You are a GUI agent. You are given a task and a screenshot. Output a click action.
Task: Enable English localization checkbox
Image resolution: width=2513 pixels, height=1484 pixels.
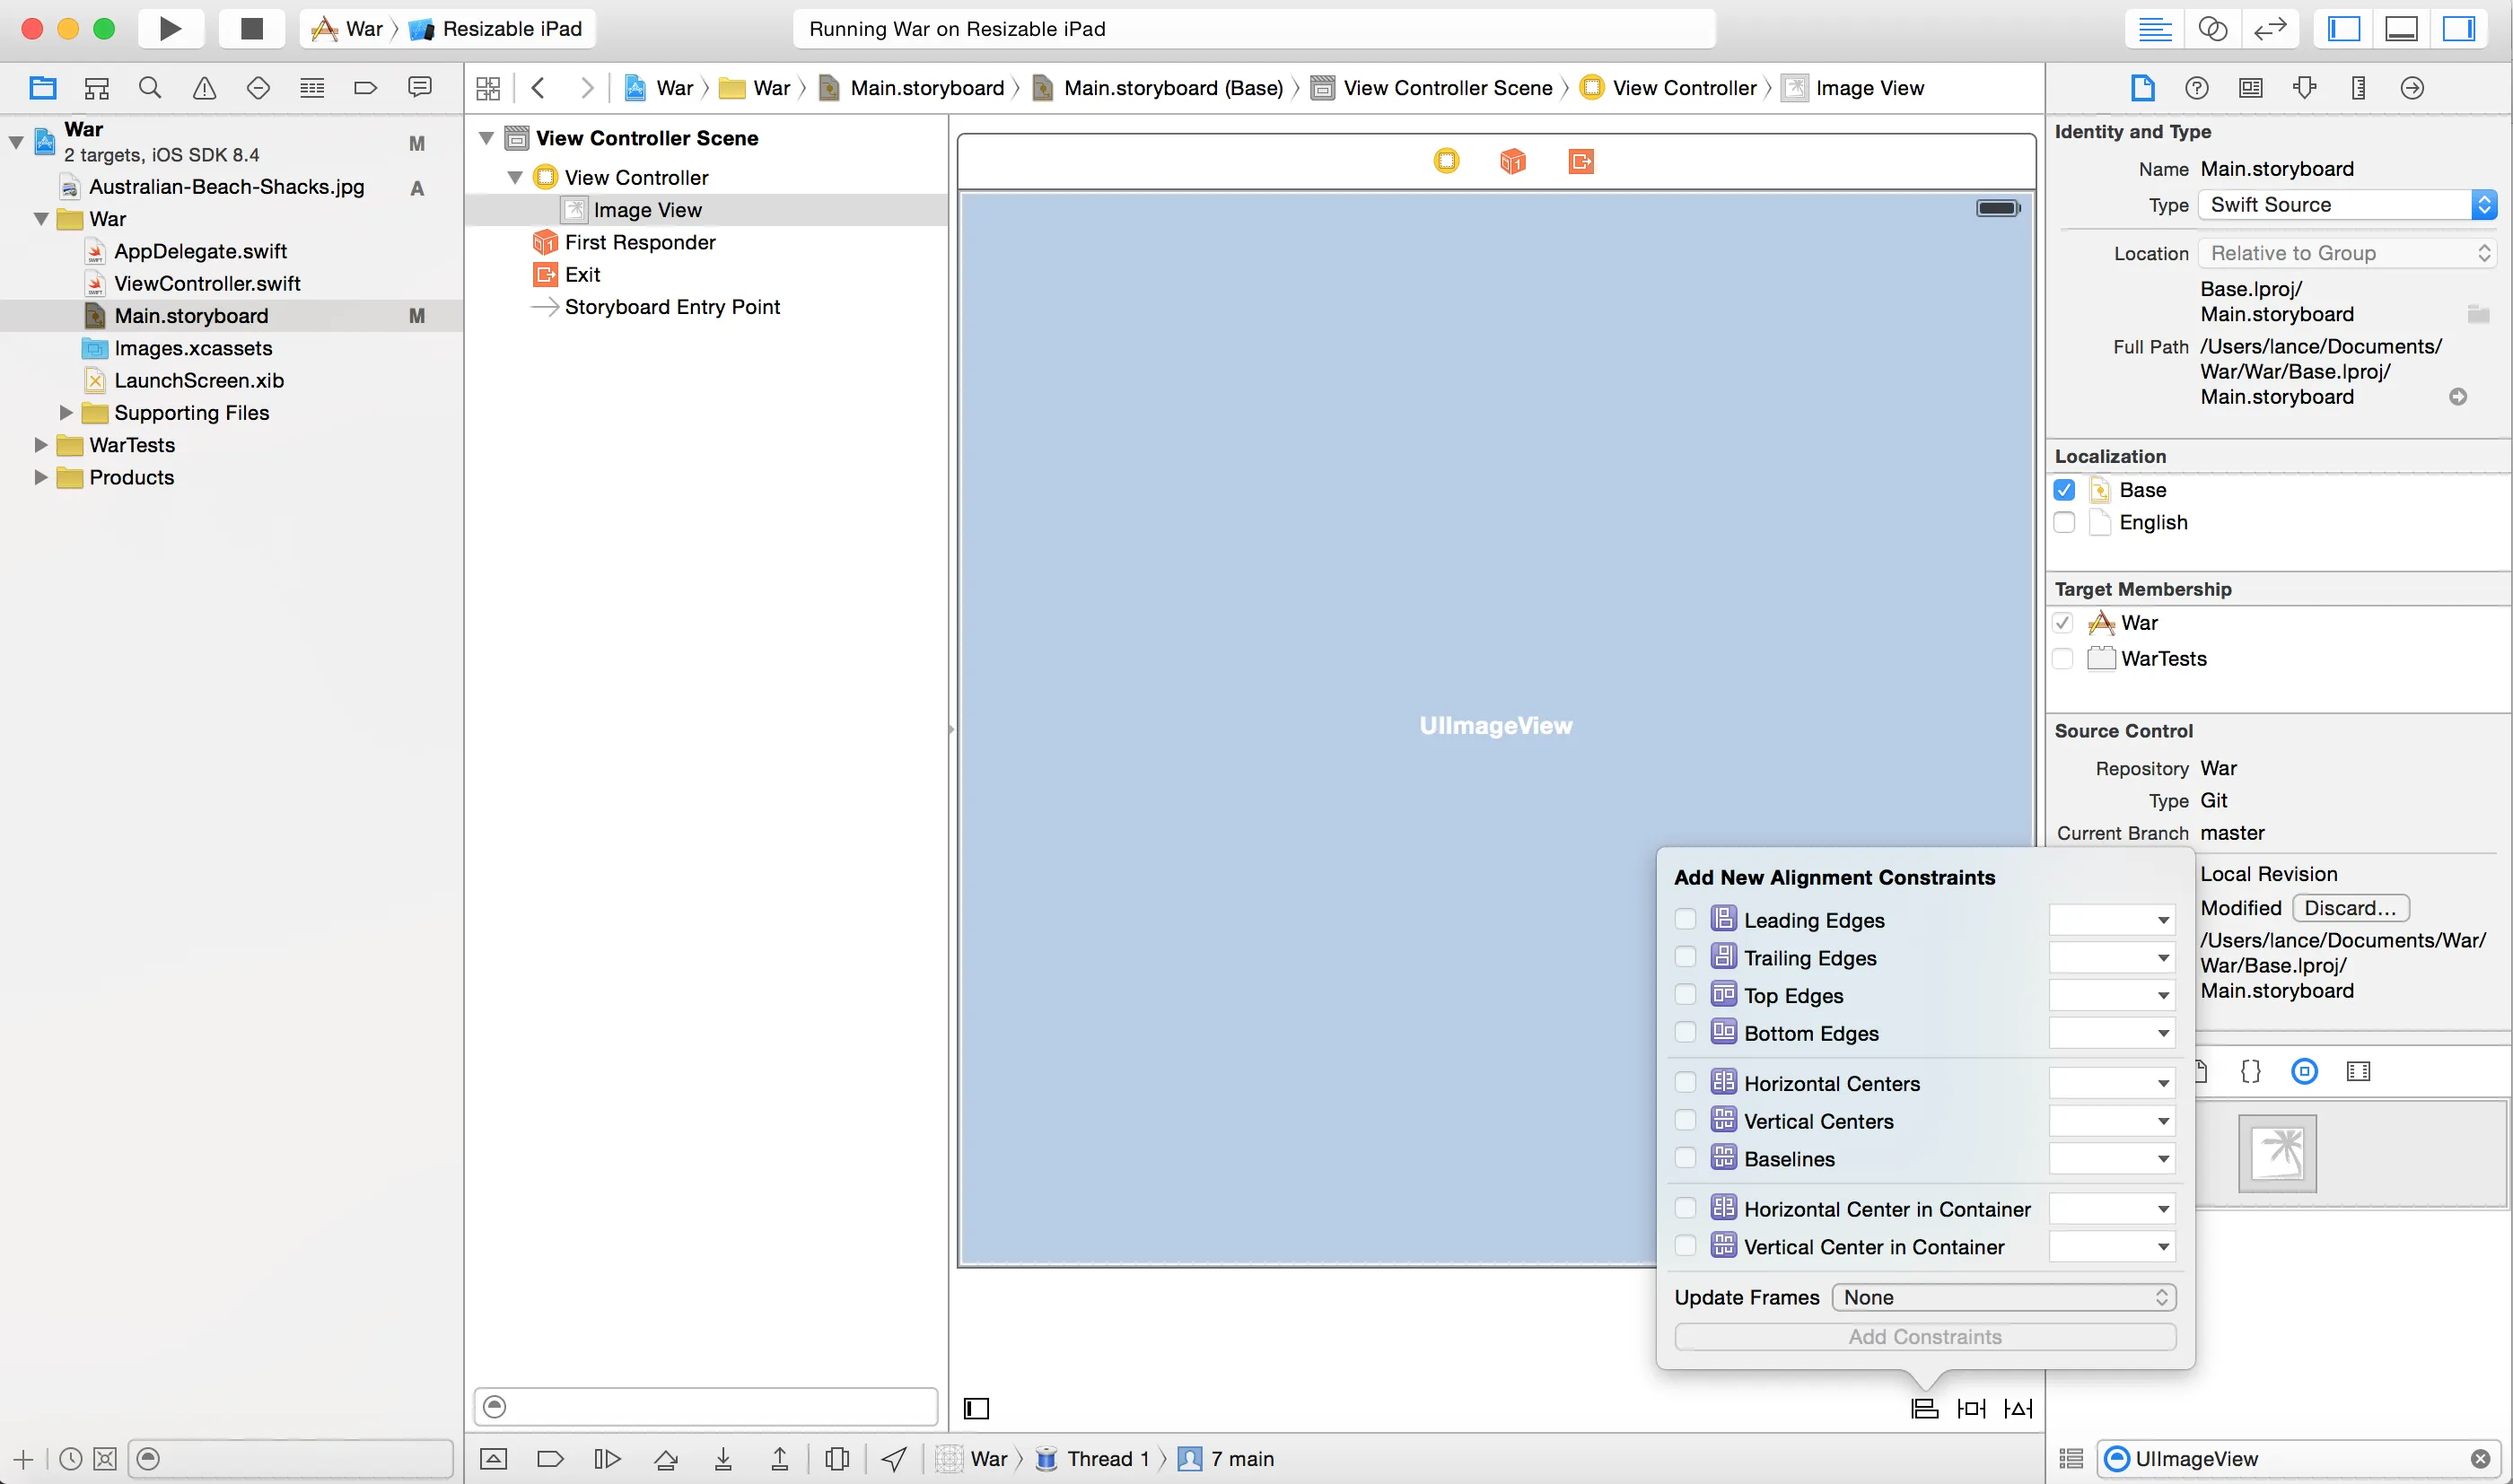[x=2064, y=522]
